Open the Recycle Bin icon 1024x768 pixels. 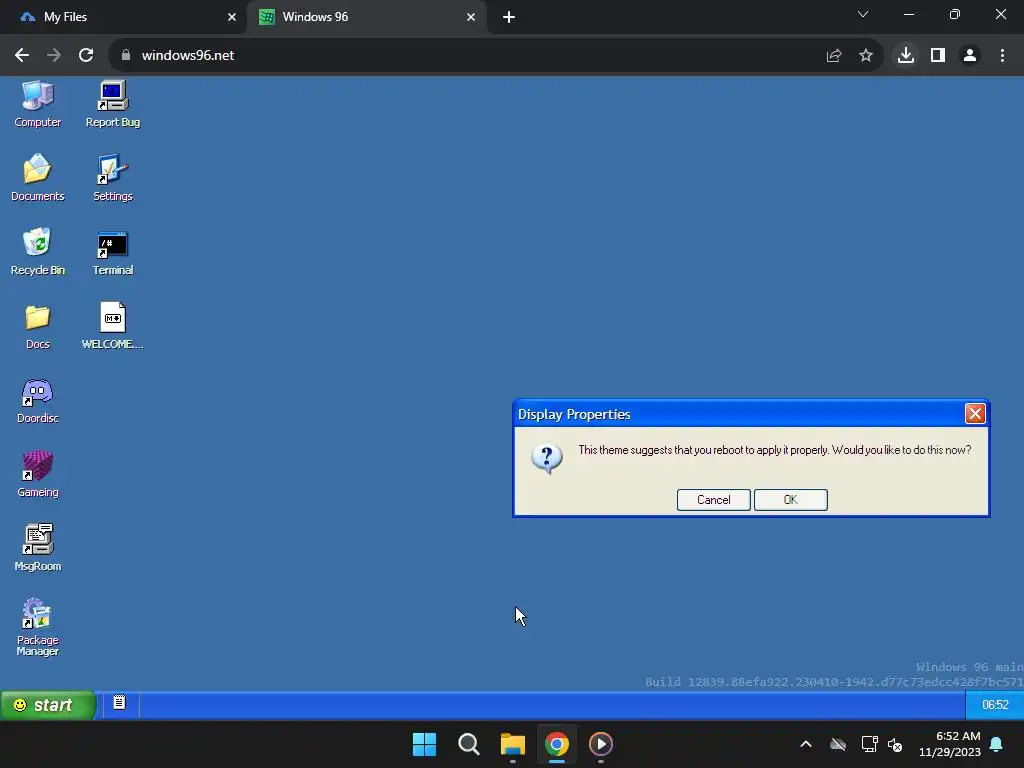tap(37, 251)
